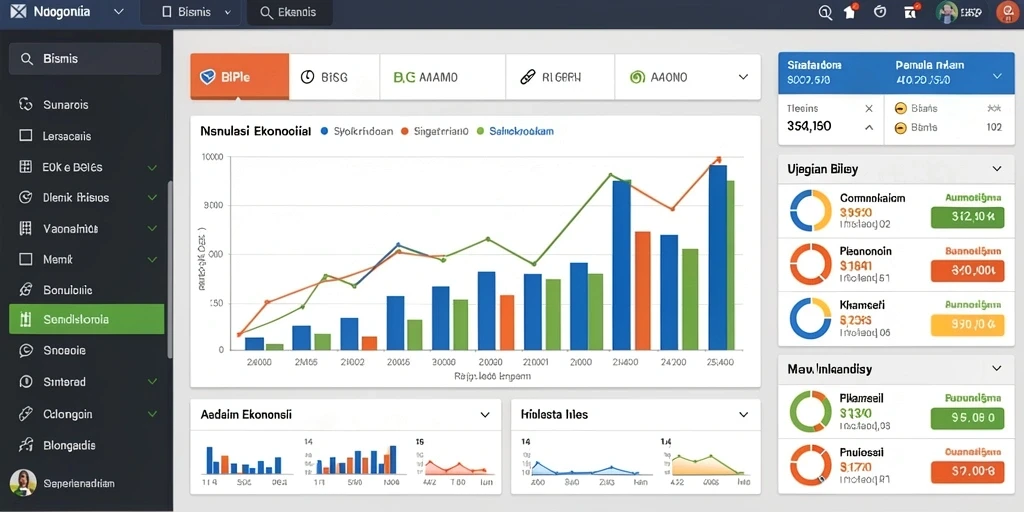1024x512 pixels.
Task: Click the yellow $90,/0 K amount badge
Action: click(x=967, y=324)
